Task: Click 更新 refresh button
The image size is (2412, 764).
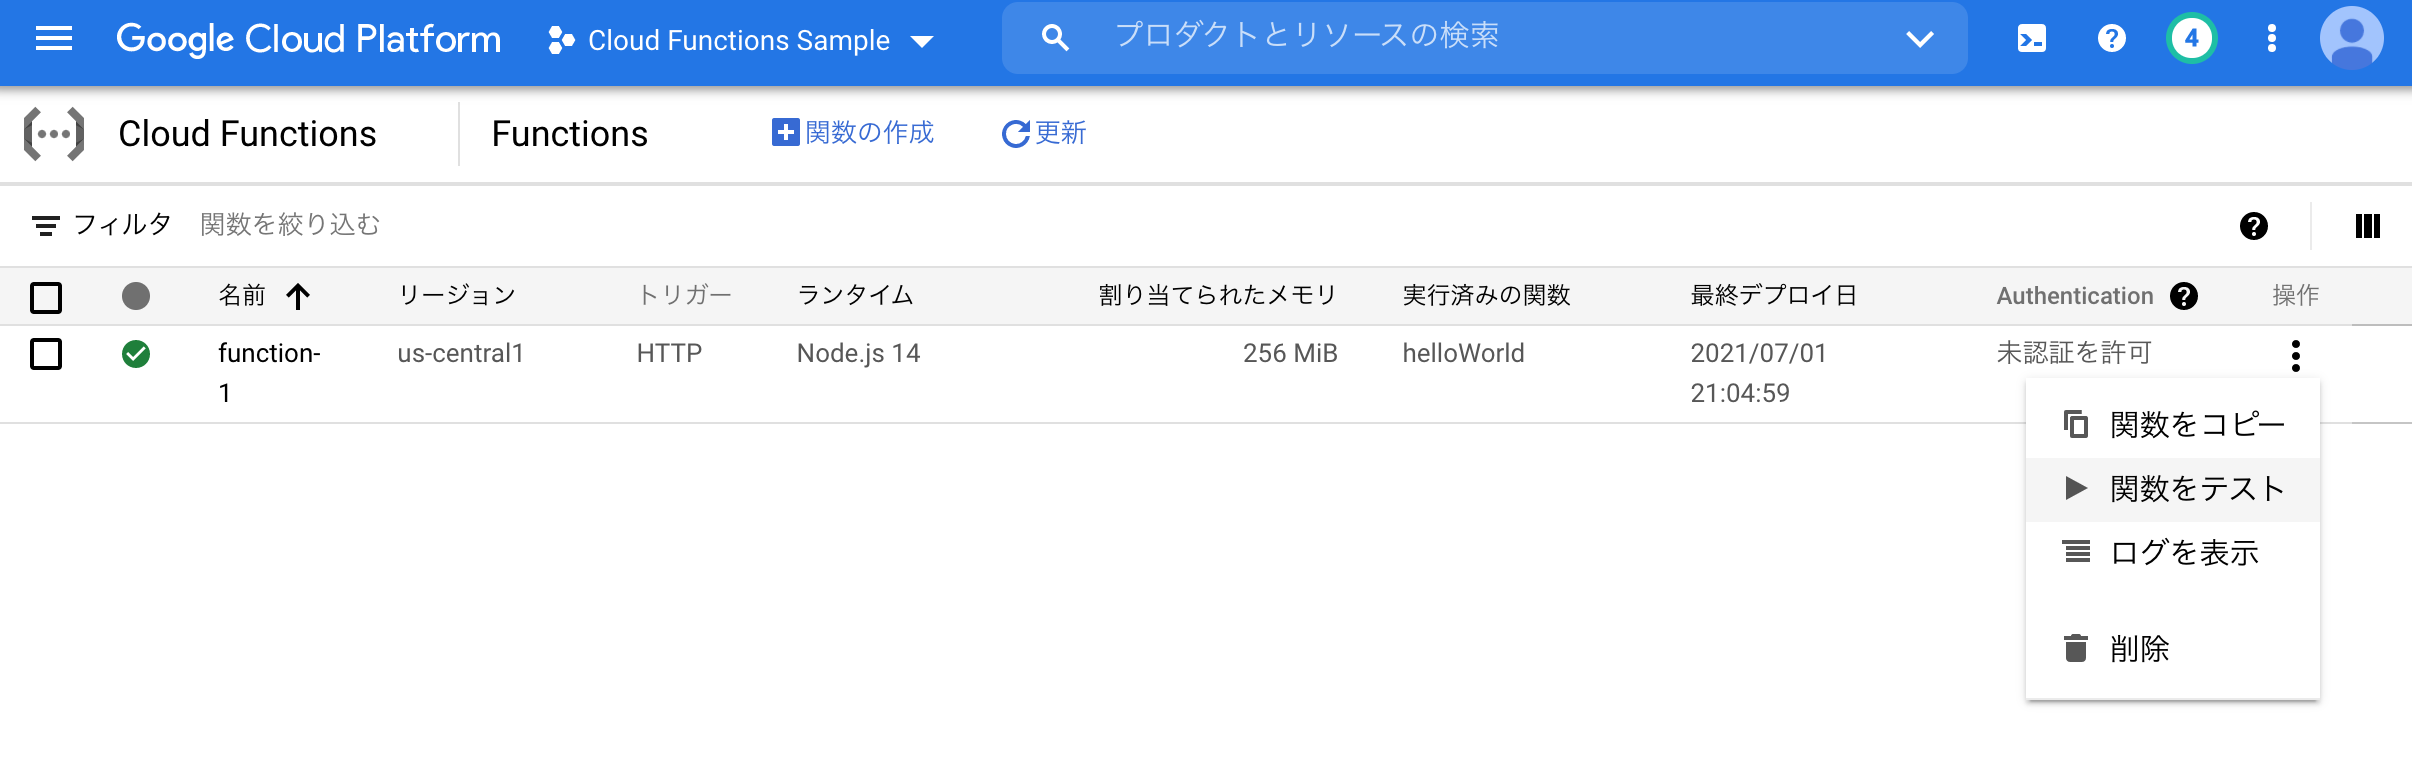Action: [1044, 133]
